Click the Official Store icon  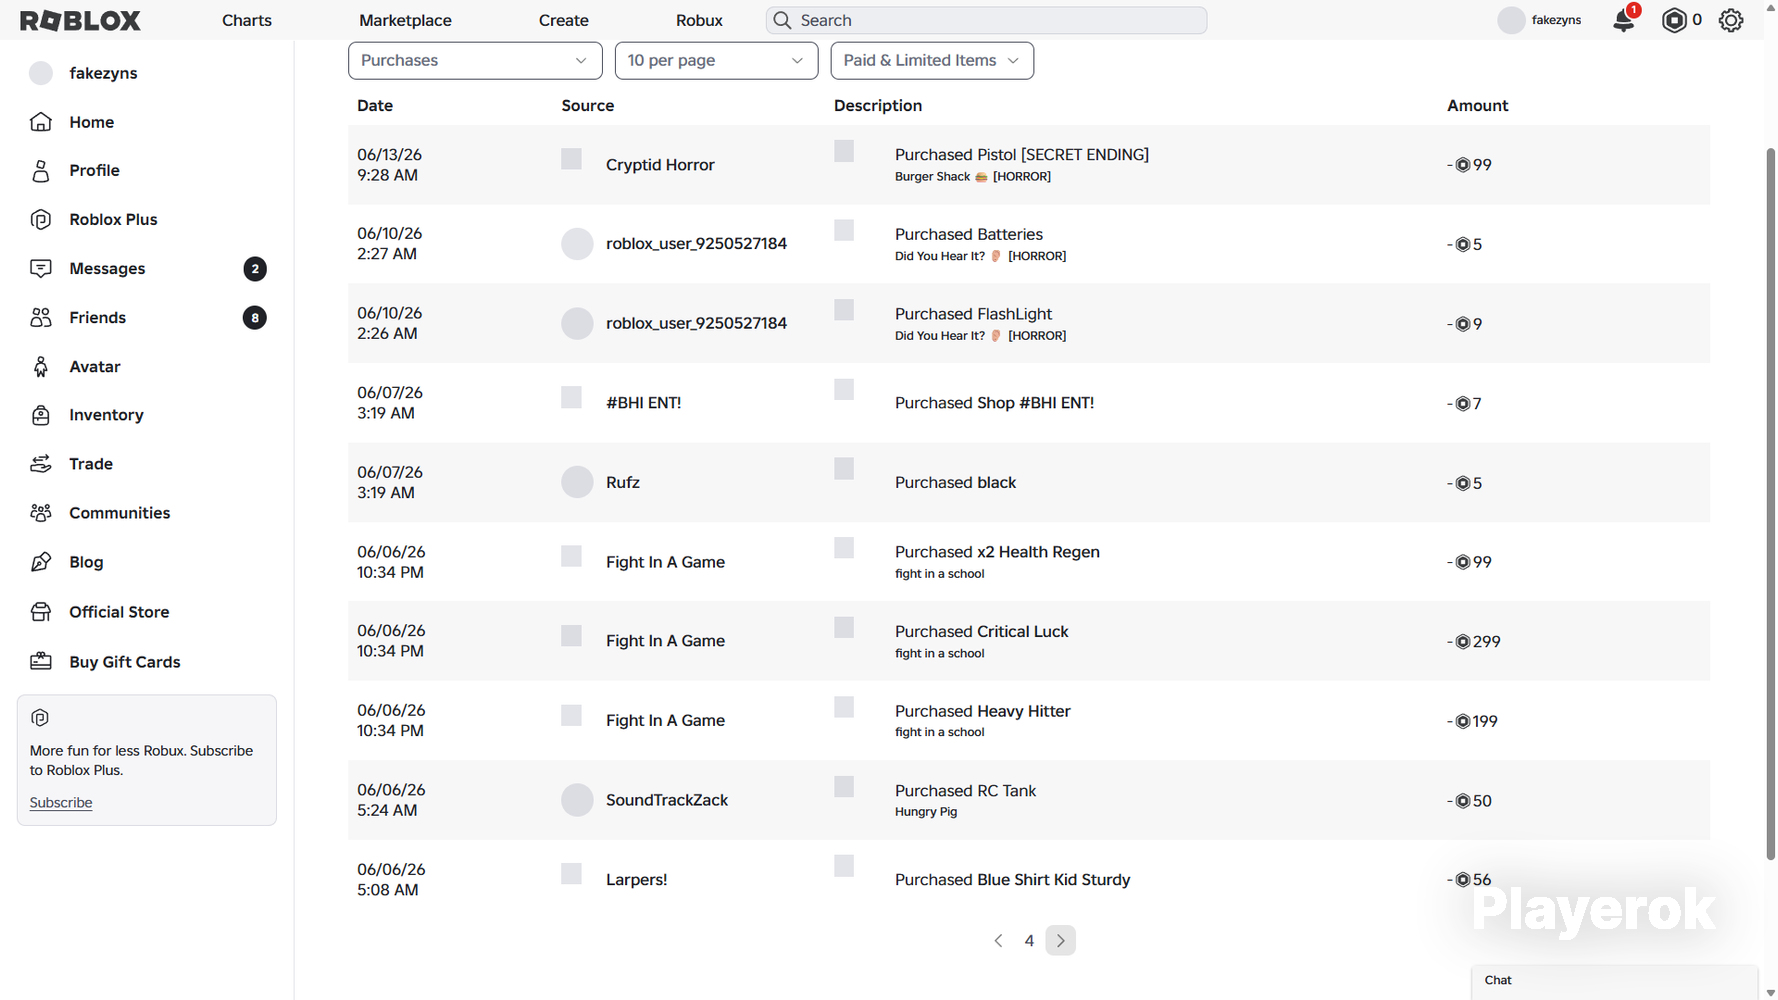[41, 612]
